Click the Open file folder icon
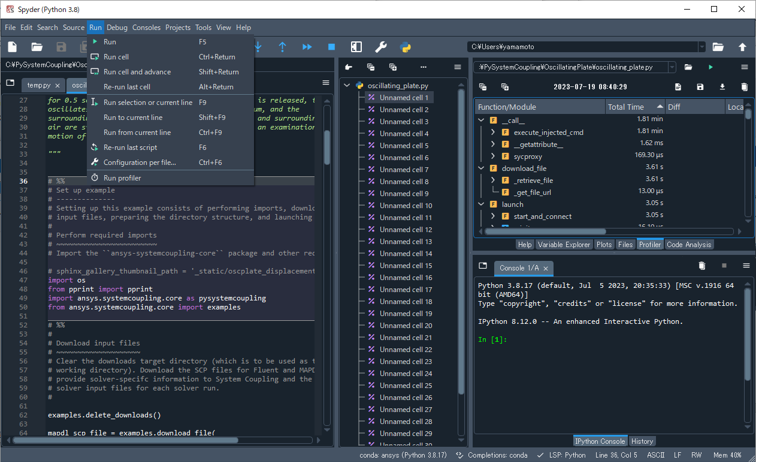 click(37, 47)
